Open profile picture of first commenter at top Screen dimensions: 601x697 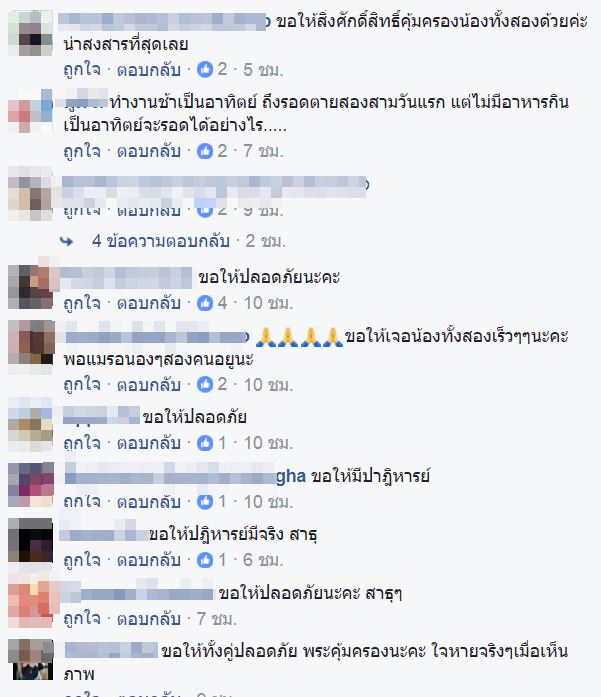30,33
